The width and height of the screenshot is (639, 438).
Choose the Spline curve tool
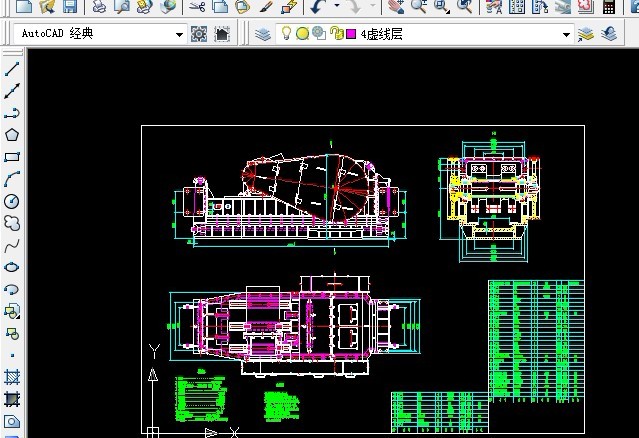pos(12,245)
